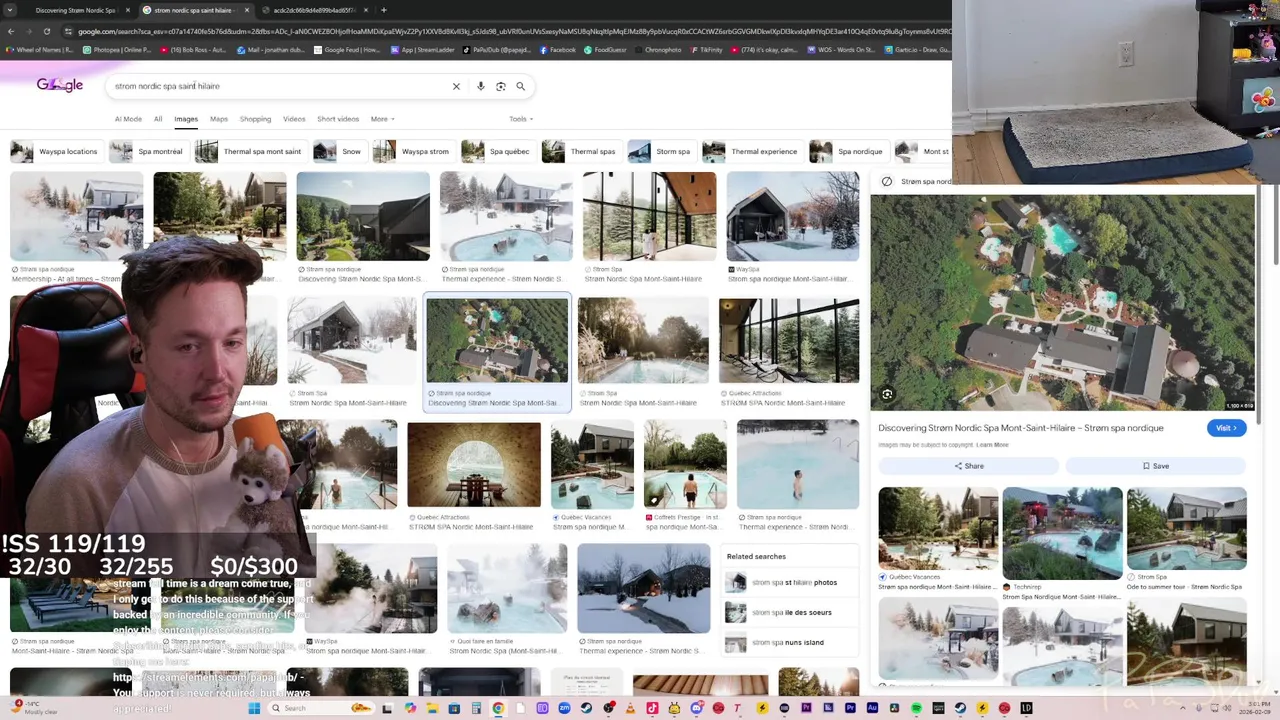The image size is (1280, 720).
Task: Open weather widget in taskbar
Action: [35, 706]
